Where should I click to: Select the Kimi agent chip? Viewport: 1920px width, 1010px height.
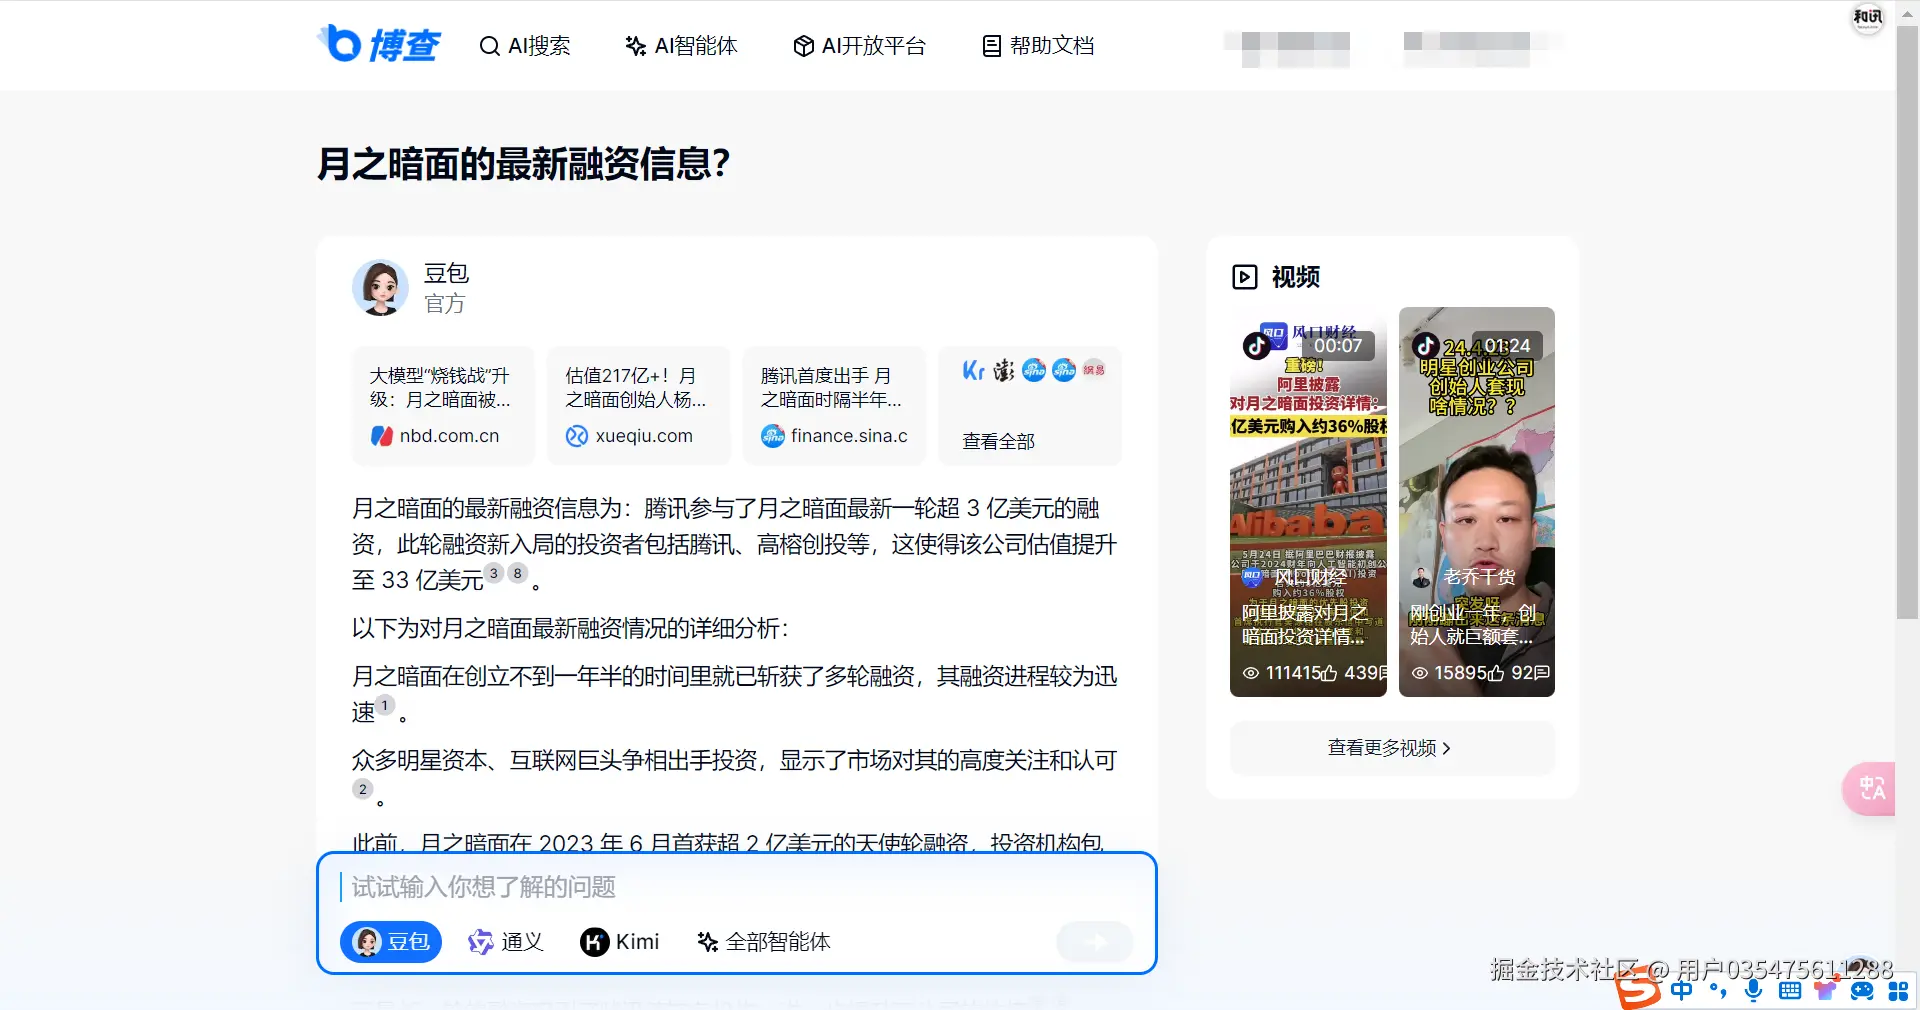(620, 942)
